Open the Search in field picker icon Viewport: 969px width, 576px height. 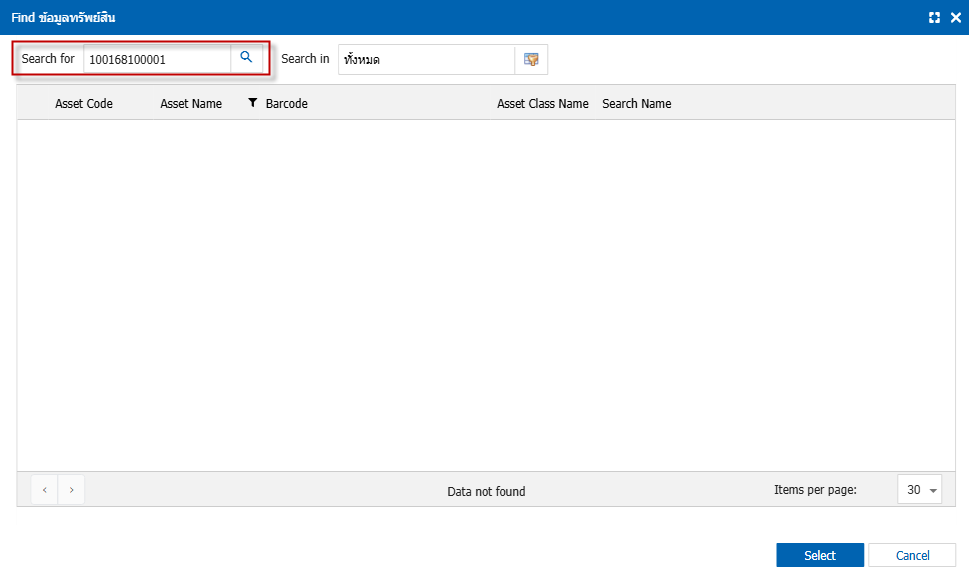(531, 59)
